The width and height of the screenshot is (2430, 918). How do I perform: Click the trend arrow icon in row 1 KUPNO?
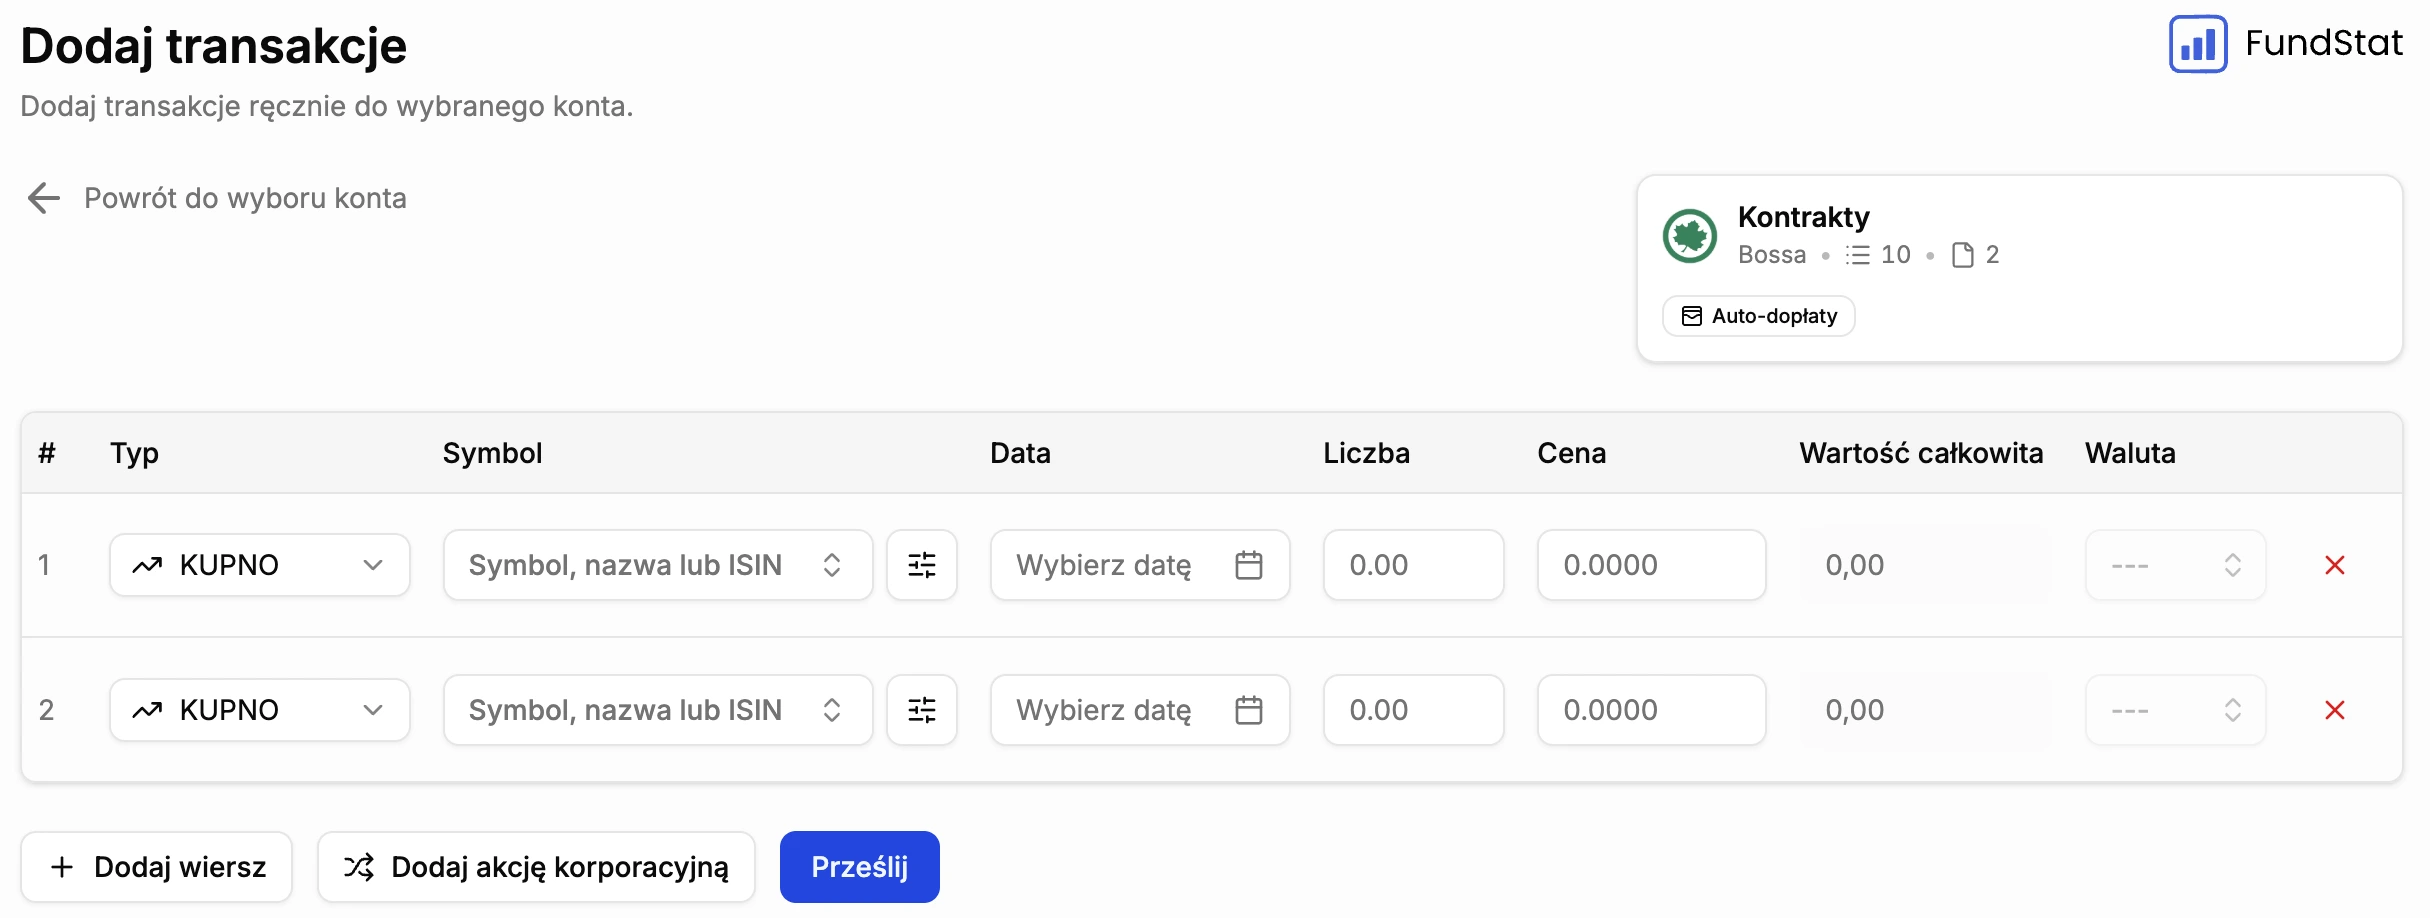tap(147, 565)
